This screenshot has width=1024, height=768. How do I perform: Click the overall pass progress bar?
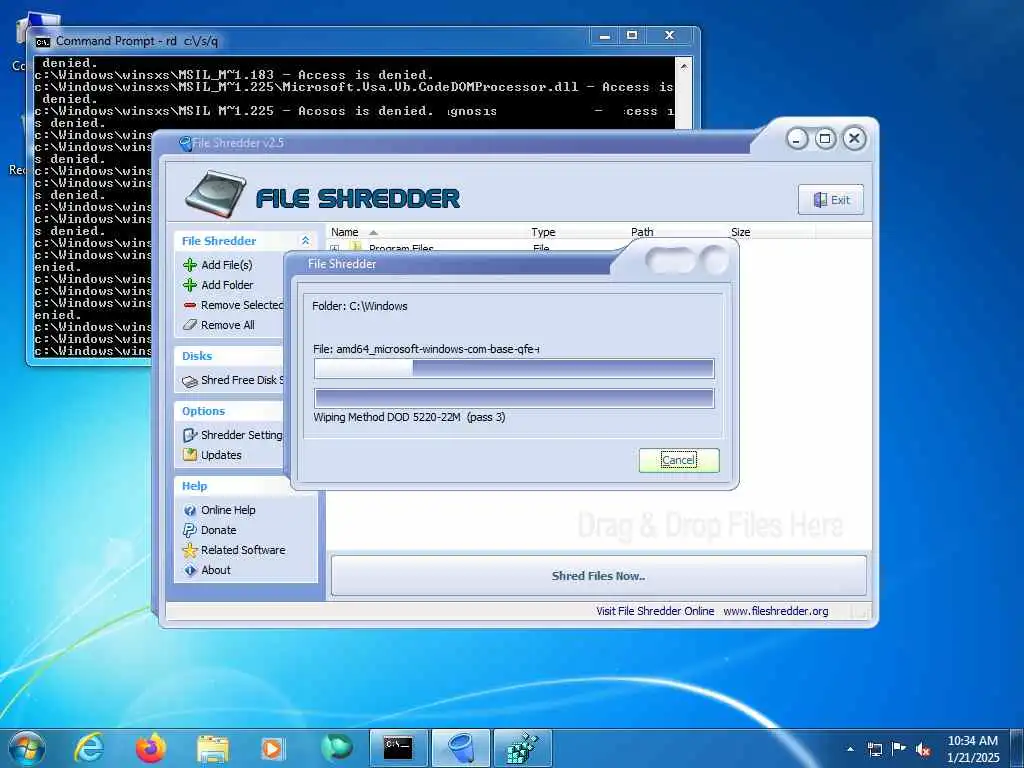(514, 398)
